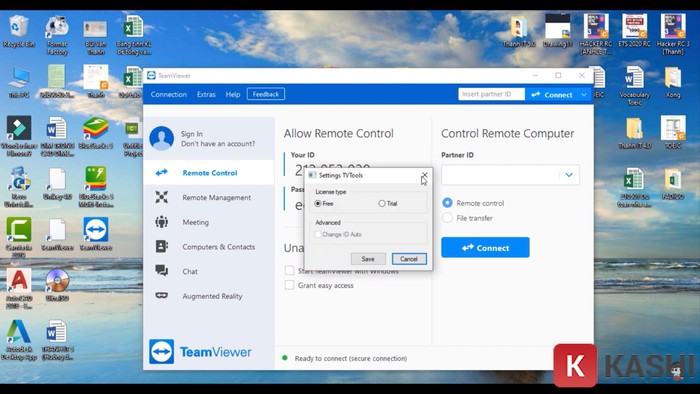
Task: Select the Xong folder on desktop
Action: pyautogui.click(x=673, y=82)
